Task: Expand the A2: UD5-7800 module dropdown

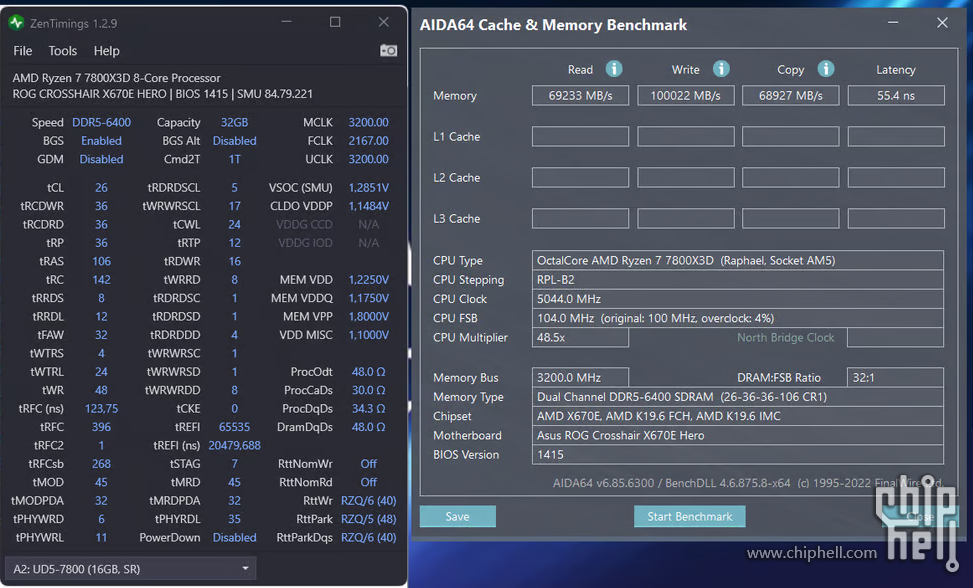Action: (x=130, y=569)
